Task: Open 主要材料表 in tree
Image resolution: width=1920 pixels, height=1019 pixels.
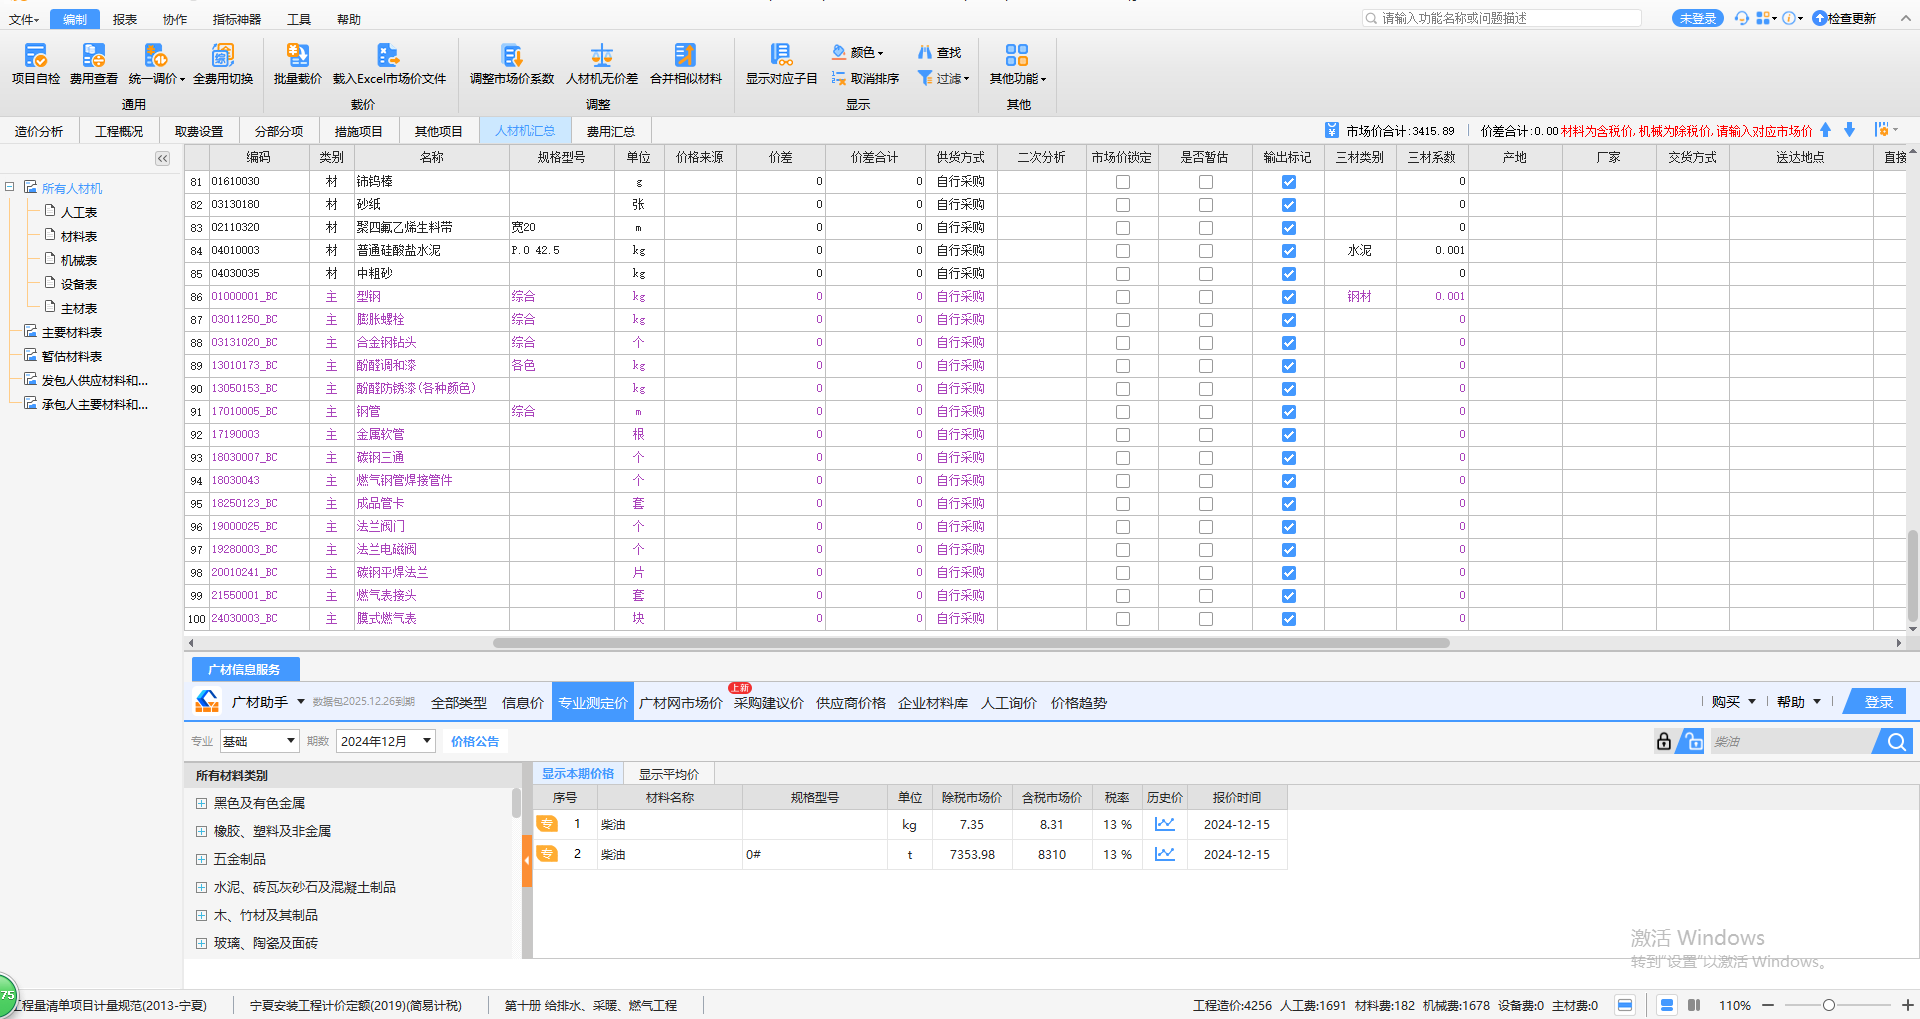Action: coord(72,332)
